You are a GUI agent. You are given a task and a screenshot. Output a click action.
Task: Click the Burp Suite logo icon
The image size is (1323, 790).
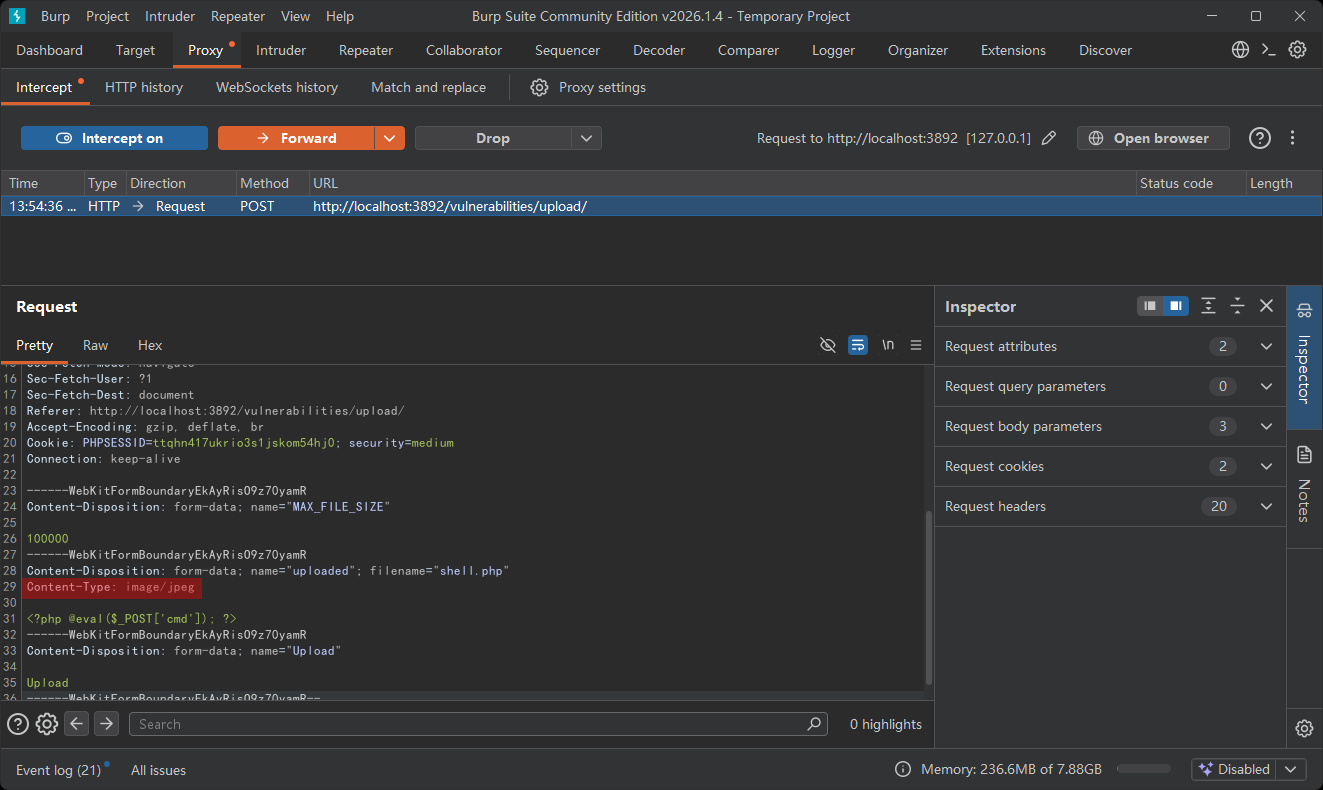point(17,16)
